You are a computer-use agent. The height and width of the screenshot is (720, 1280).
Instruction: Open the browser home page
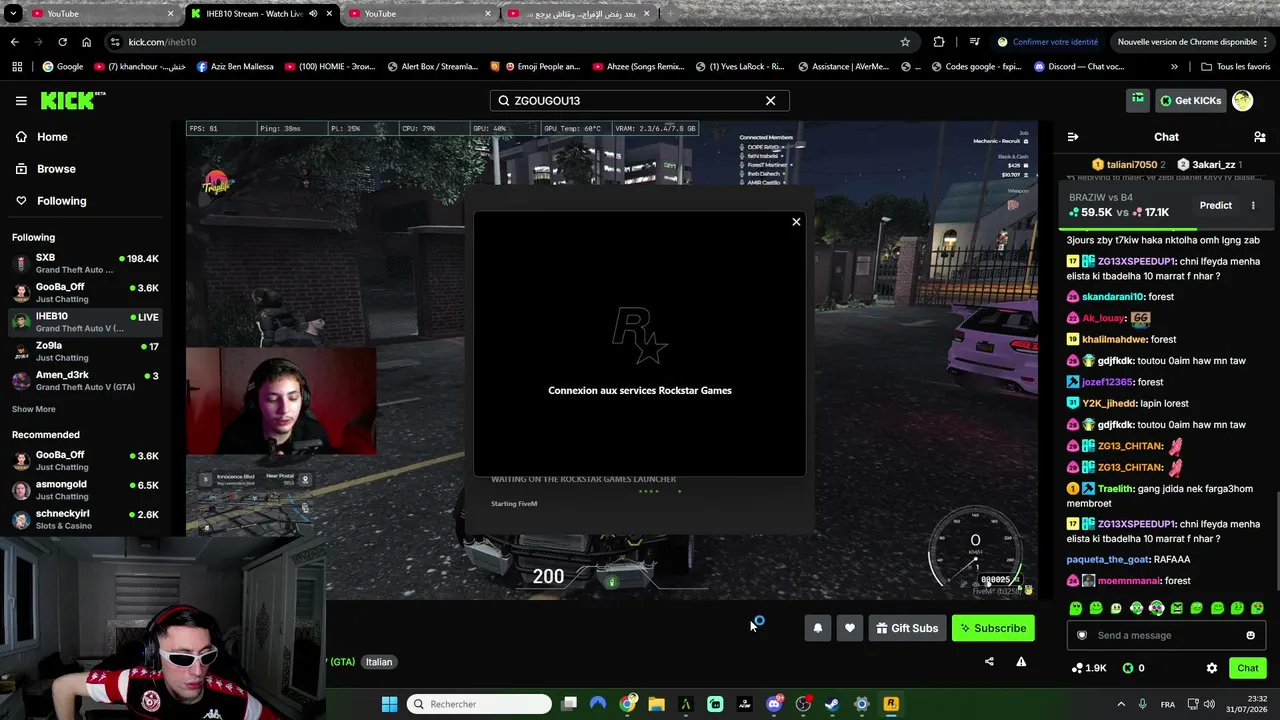pyautogui.click(x=87, y=42)
